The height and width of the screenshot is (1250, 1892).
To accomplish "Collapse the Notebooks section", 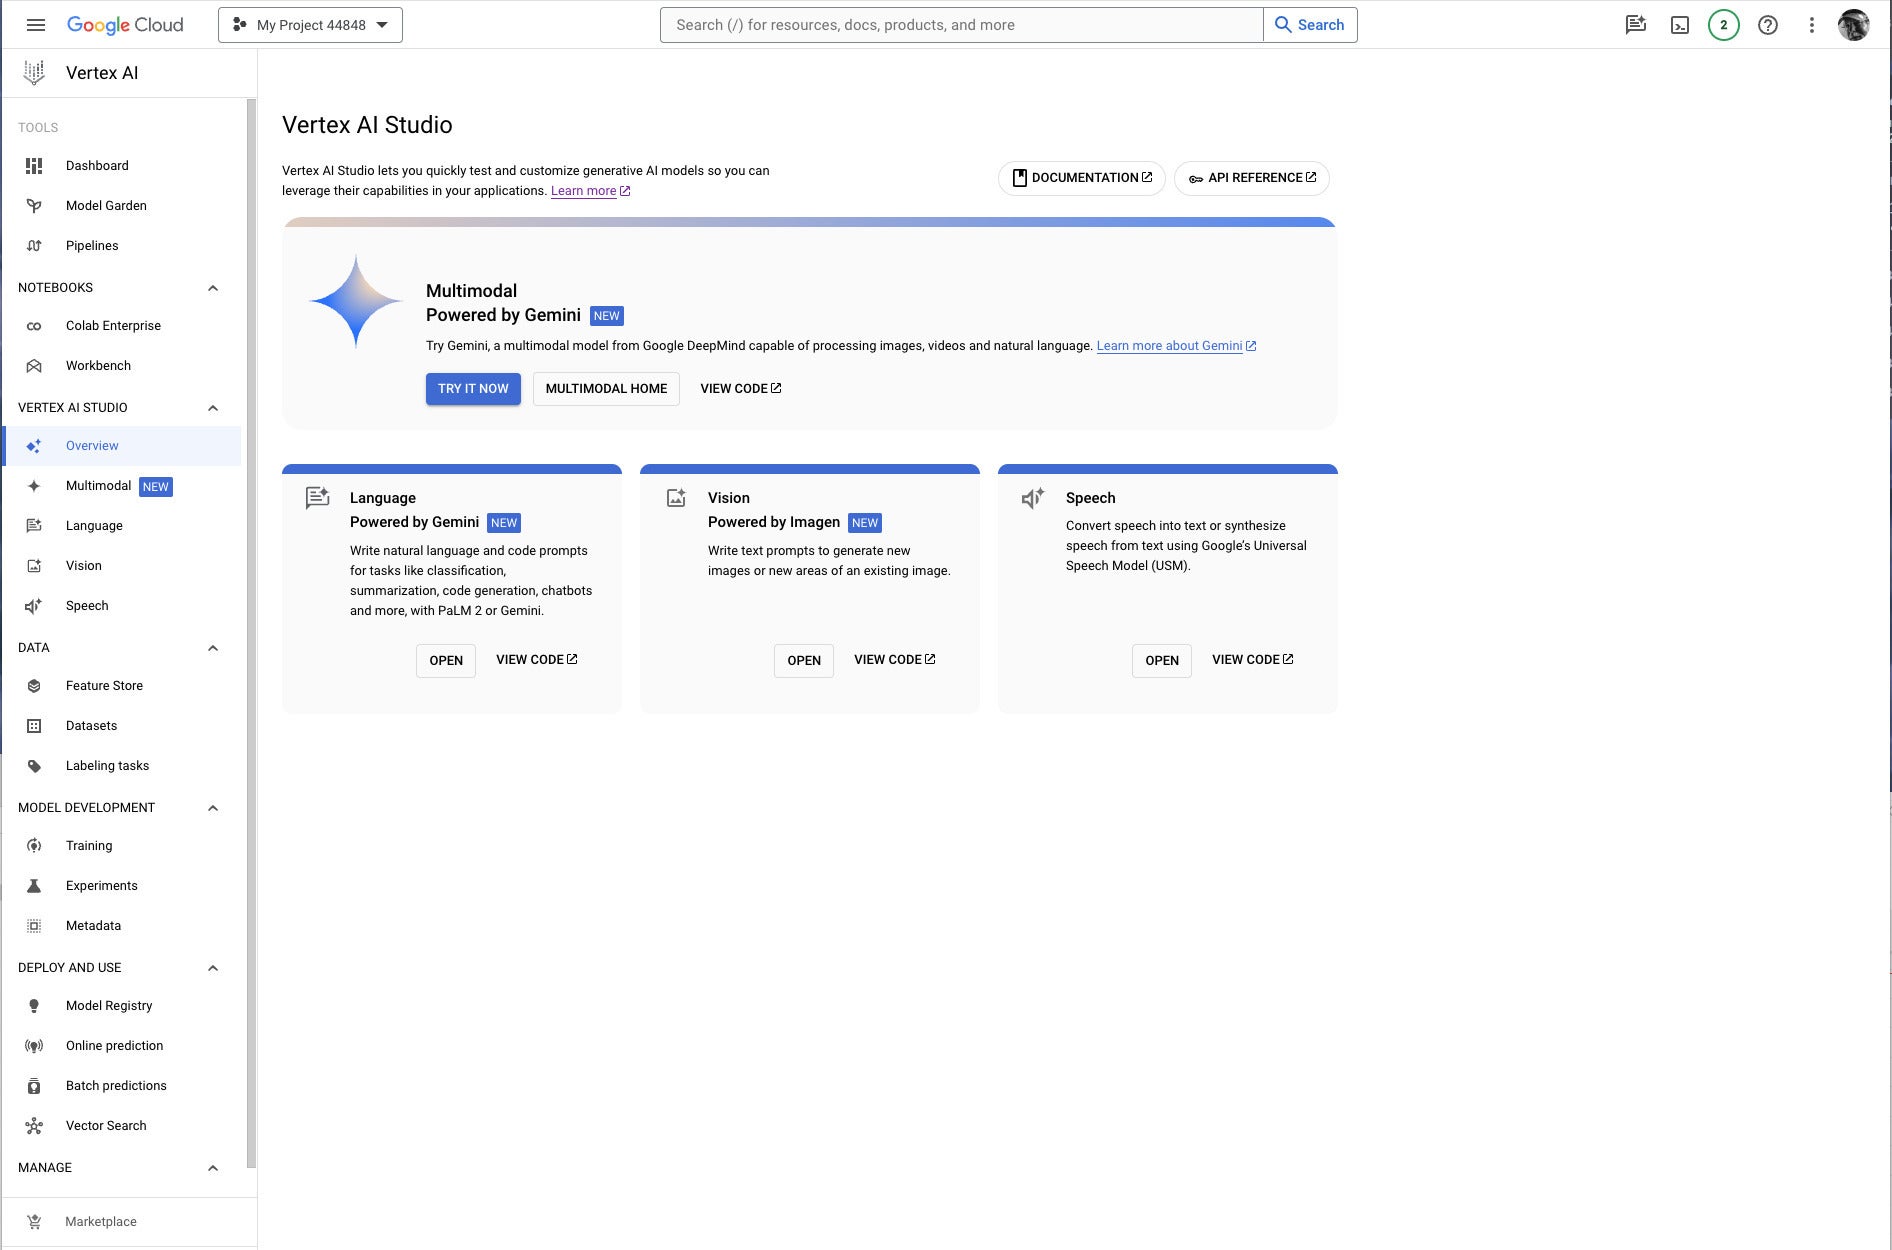I will tap(213, 288).
